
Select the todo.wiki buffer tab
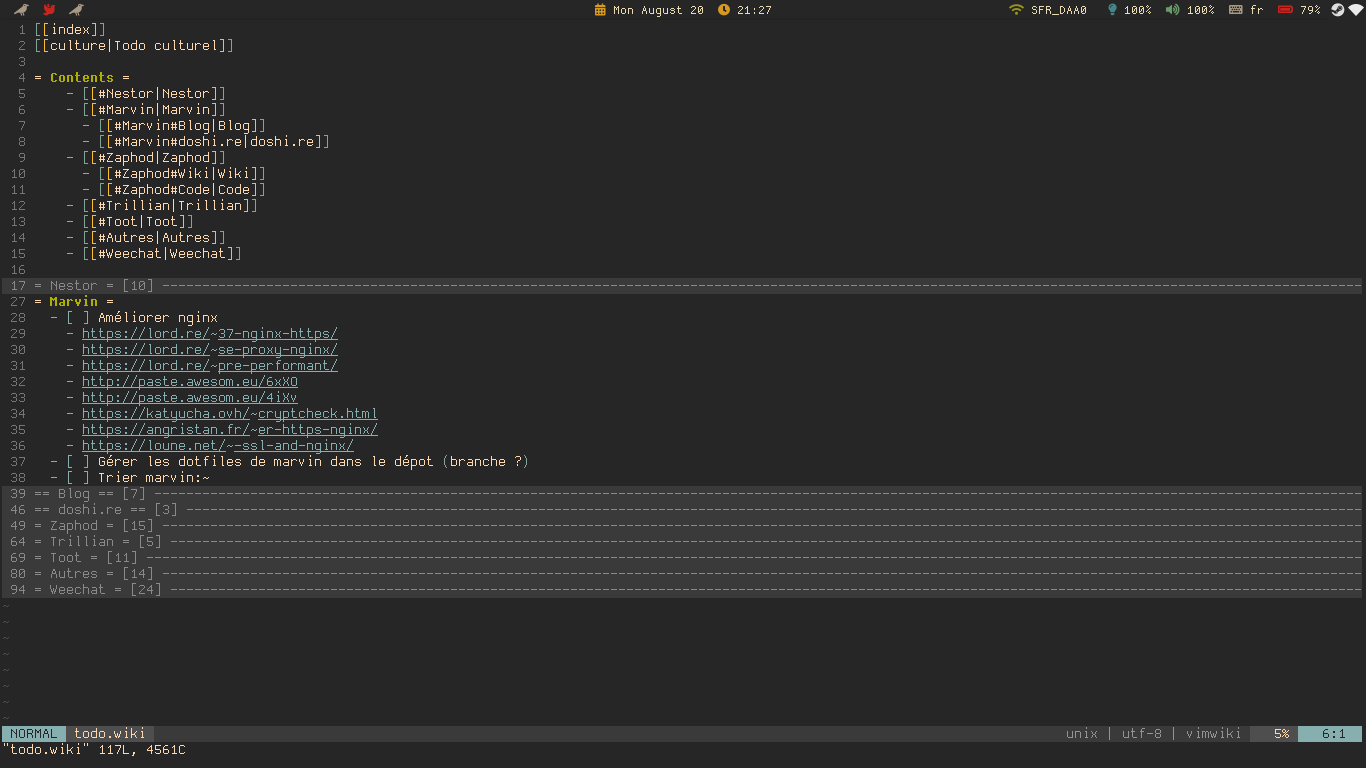click(109, 733)
